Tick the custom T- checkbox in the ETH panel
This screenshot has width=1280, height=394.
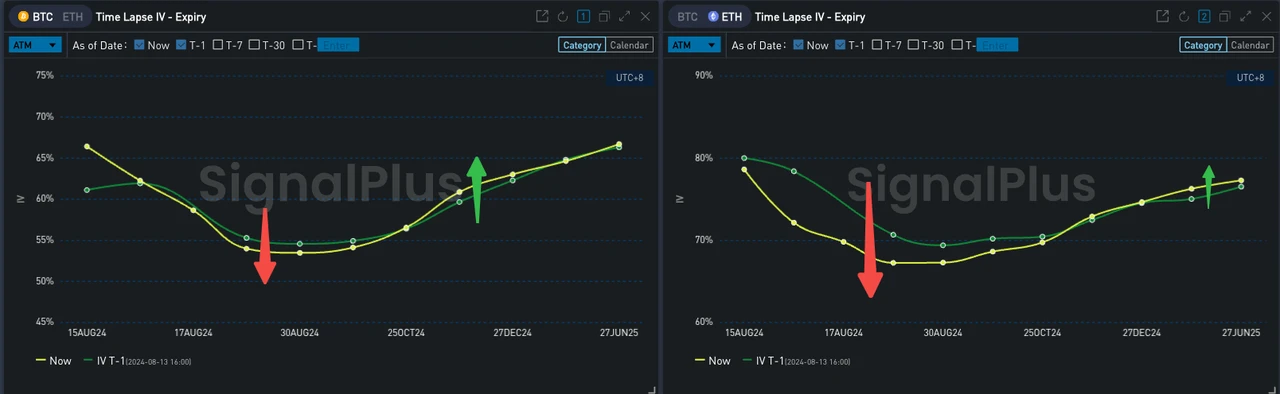pyautogui.click(x=958, y=45)
